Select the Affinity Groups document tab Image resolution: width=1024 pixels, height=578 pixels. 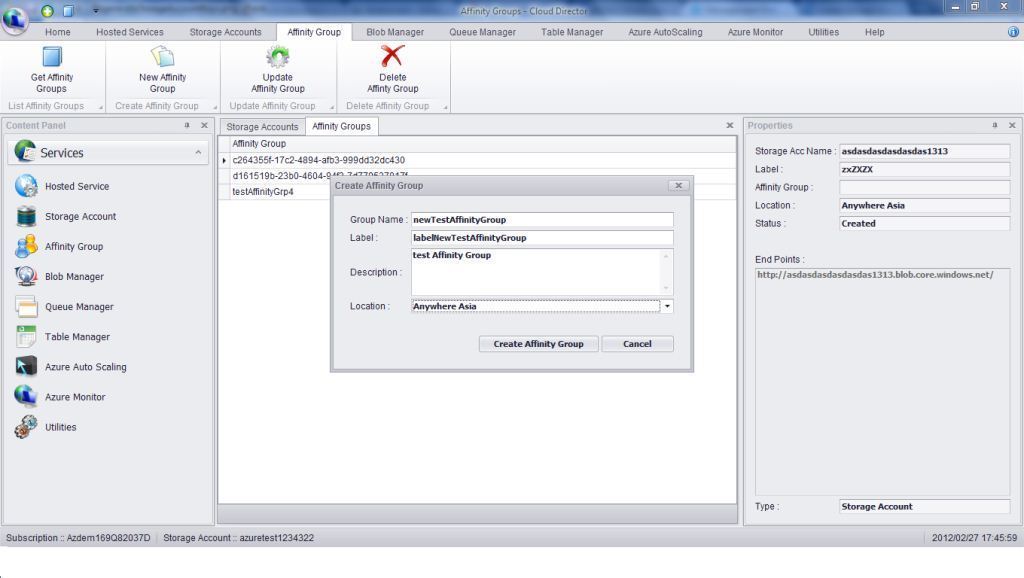click(x=341, y=126)
